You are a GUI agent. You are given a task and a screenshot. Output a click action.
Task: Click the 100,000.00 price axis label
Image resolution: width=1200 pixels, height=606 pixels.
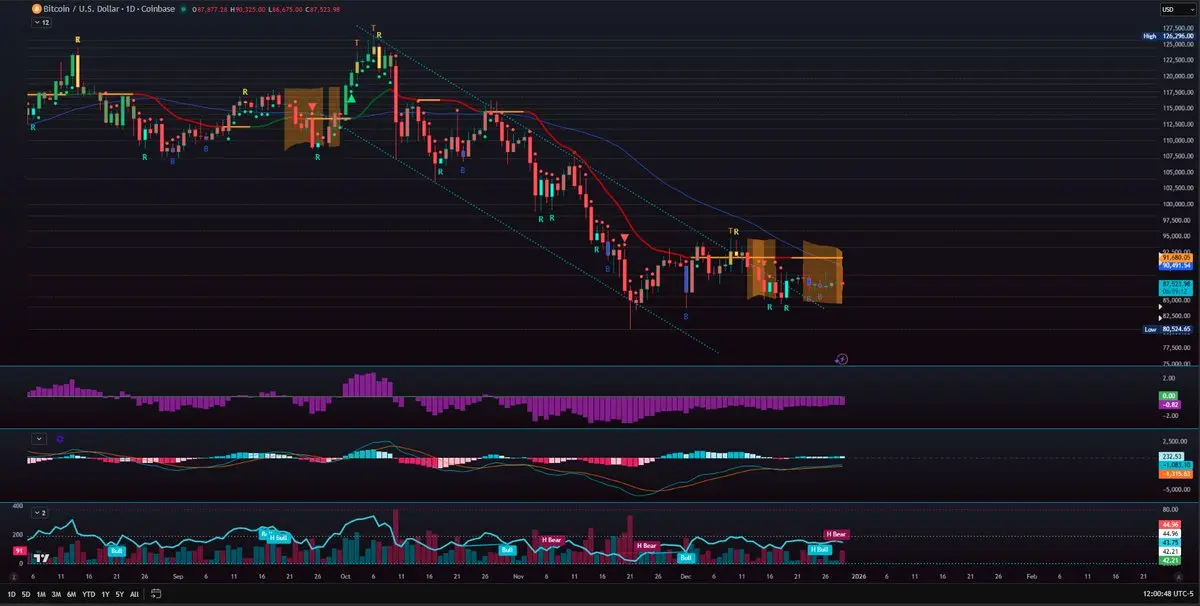coord(1177,204)
